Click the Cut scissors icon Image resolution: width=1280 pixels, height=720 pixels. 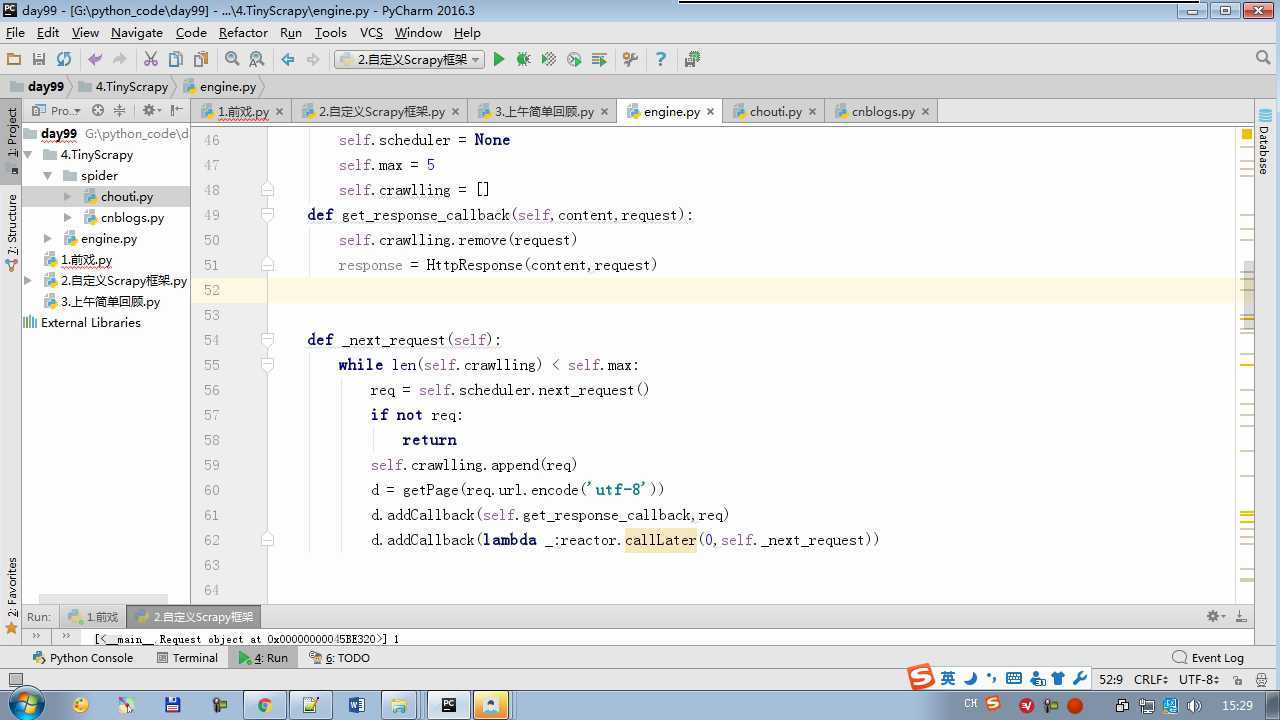tap(151, 60)
